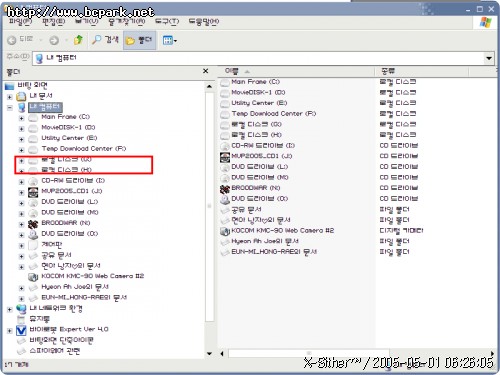
Task: Open the 도구(T) menu
Action: pyautogui.click(x=167, y=22)
